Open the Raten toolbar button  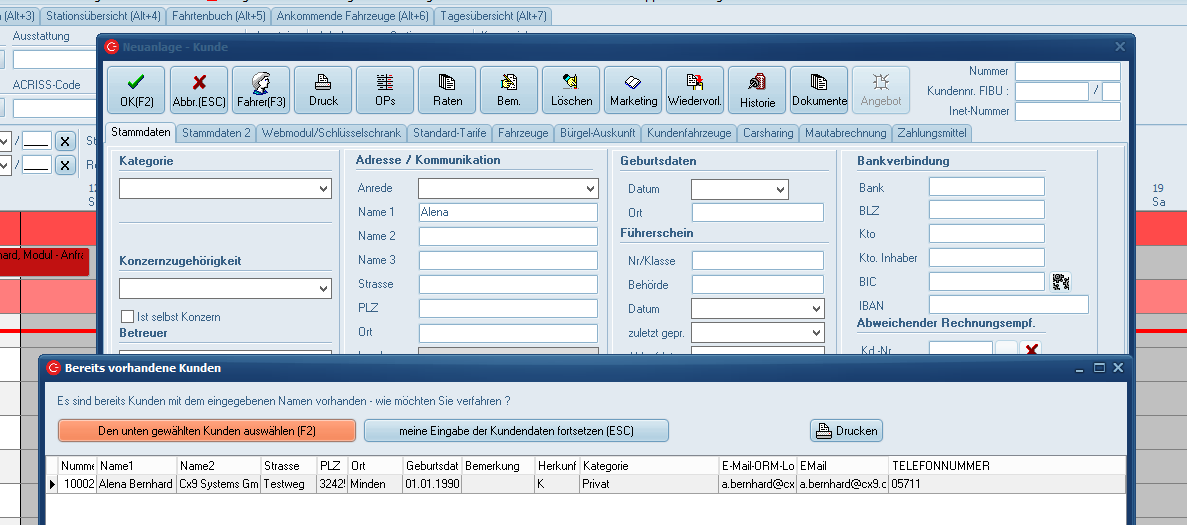[x=447, y=90]
